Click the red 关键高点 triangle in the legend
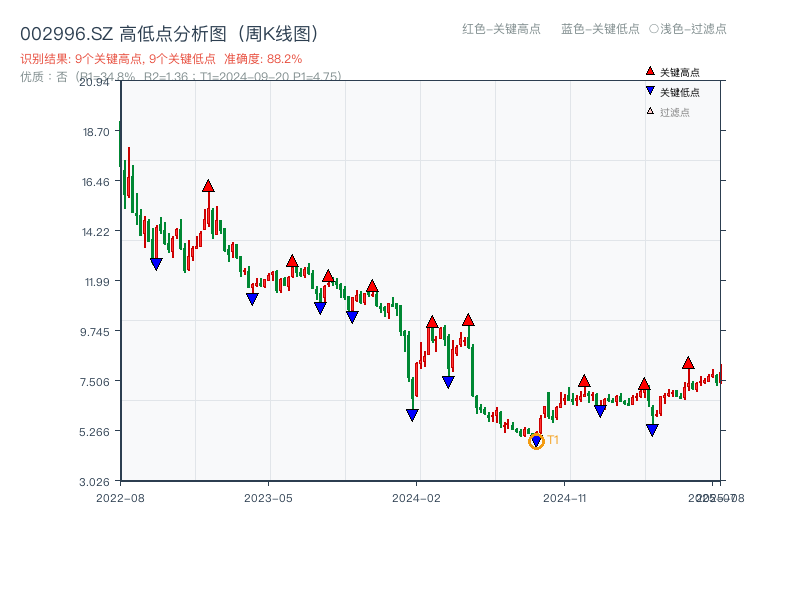Viewport: 800px width, 600px height. (650, 72)
